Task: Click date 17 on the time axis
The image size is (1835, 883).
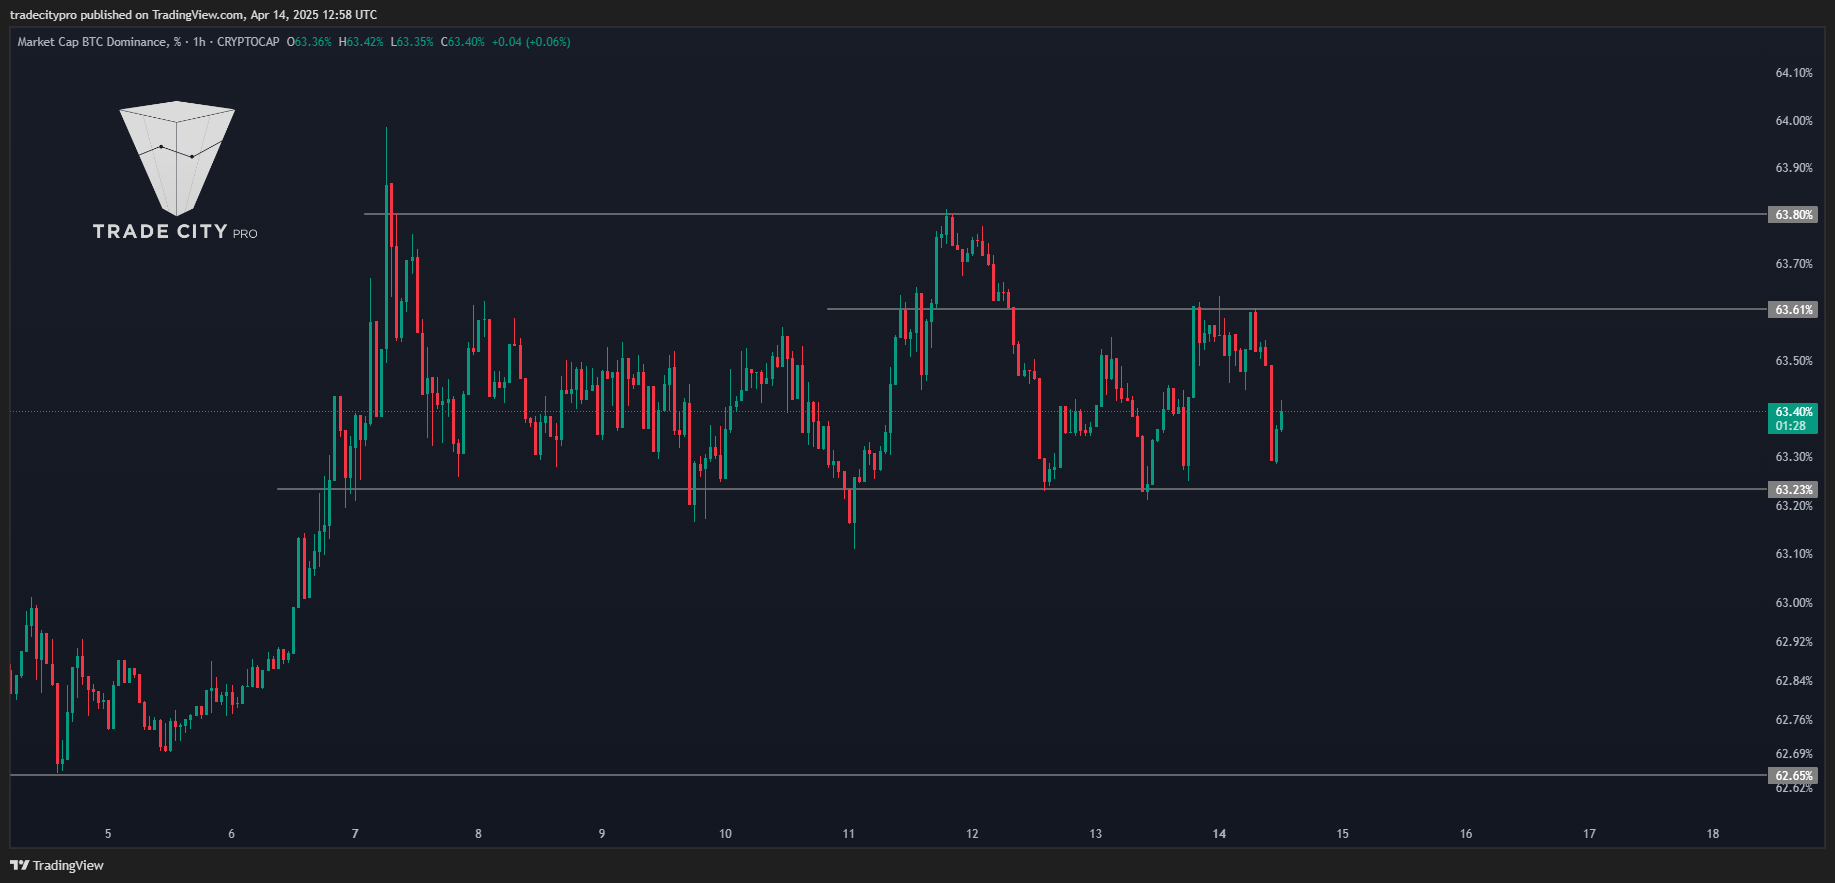Action: (1590, 834)
